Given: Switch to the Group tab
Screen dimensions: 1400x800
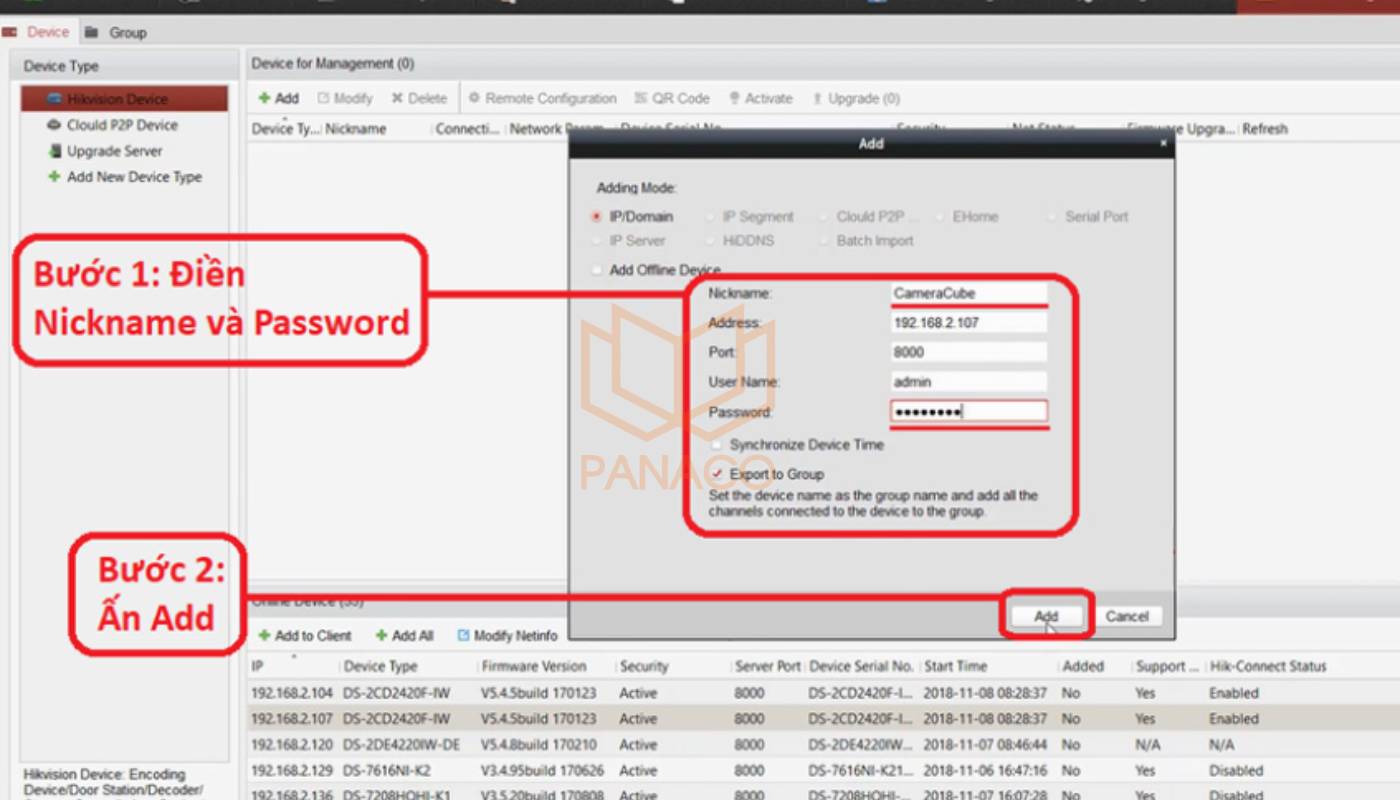Looking at the screenshot, I should click(117, 32).
